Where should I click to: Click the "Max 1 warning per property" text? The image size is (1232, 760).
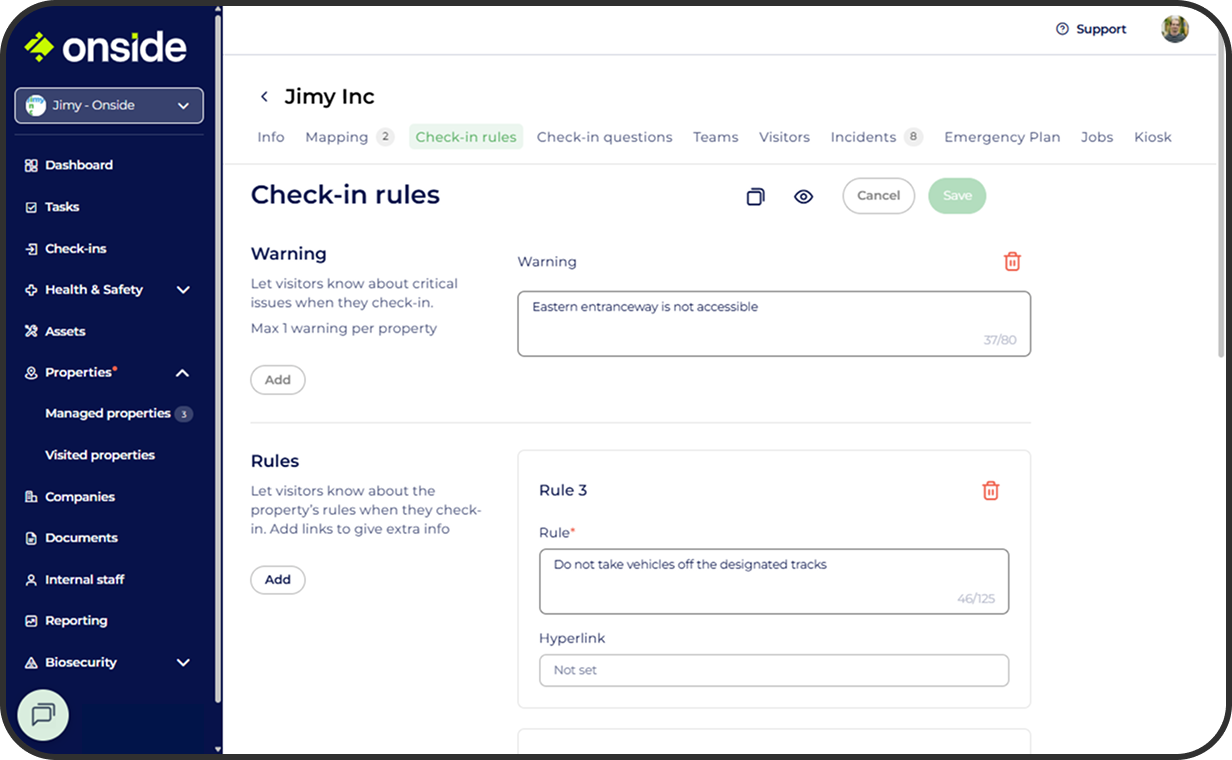click(x=344, y=328)
